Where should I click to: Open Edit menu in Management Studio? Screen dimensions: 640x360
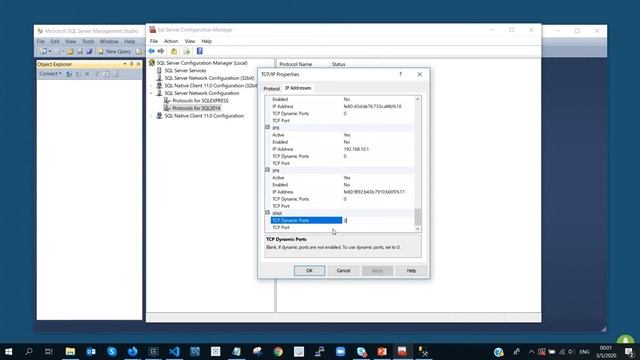tap(55, 41)
